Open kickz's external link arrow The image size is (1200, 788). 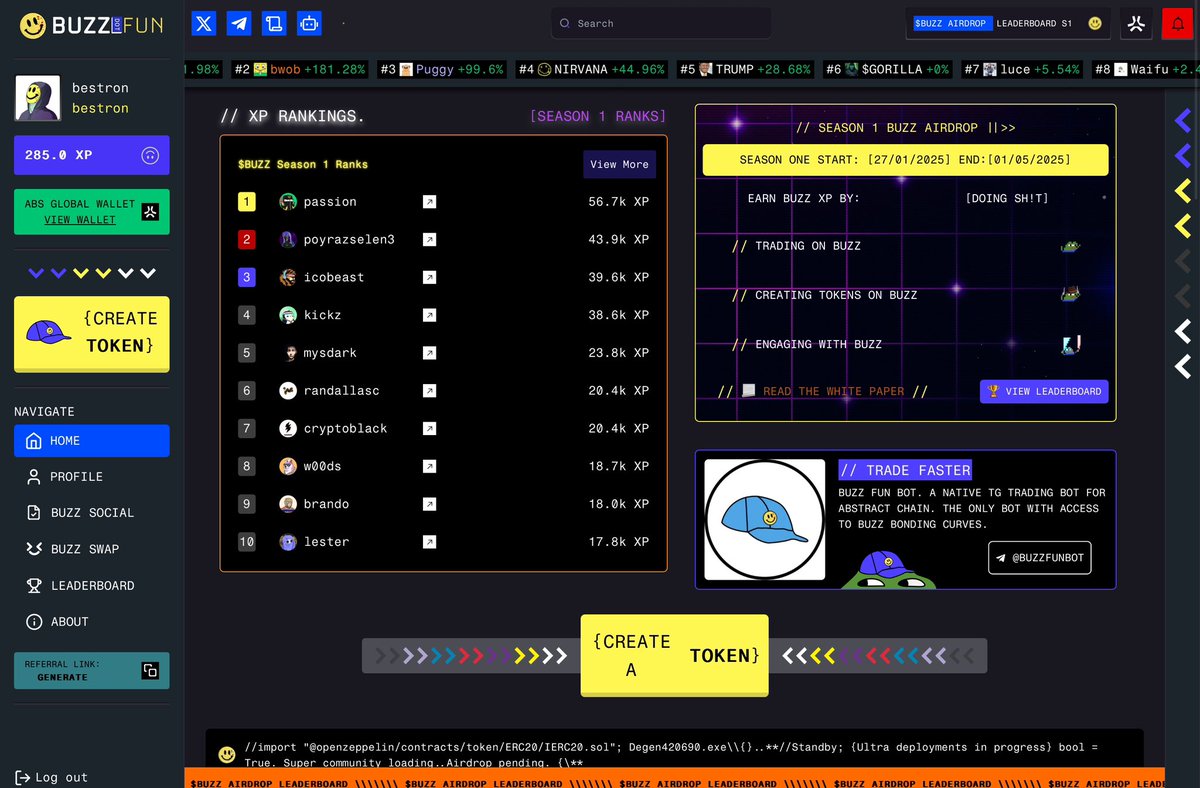429,315
